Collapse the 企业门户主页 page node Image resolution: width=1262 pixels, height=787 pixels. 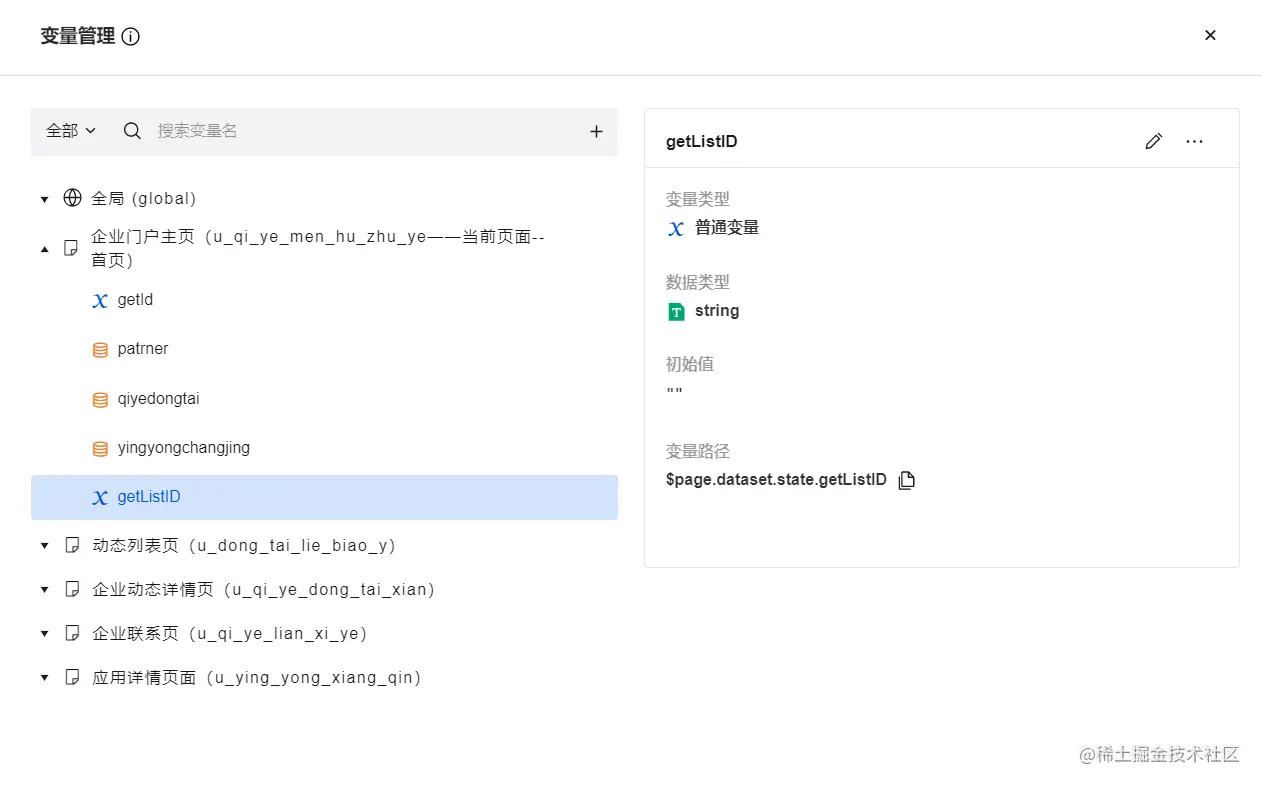[x=44, y=249]
